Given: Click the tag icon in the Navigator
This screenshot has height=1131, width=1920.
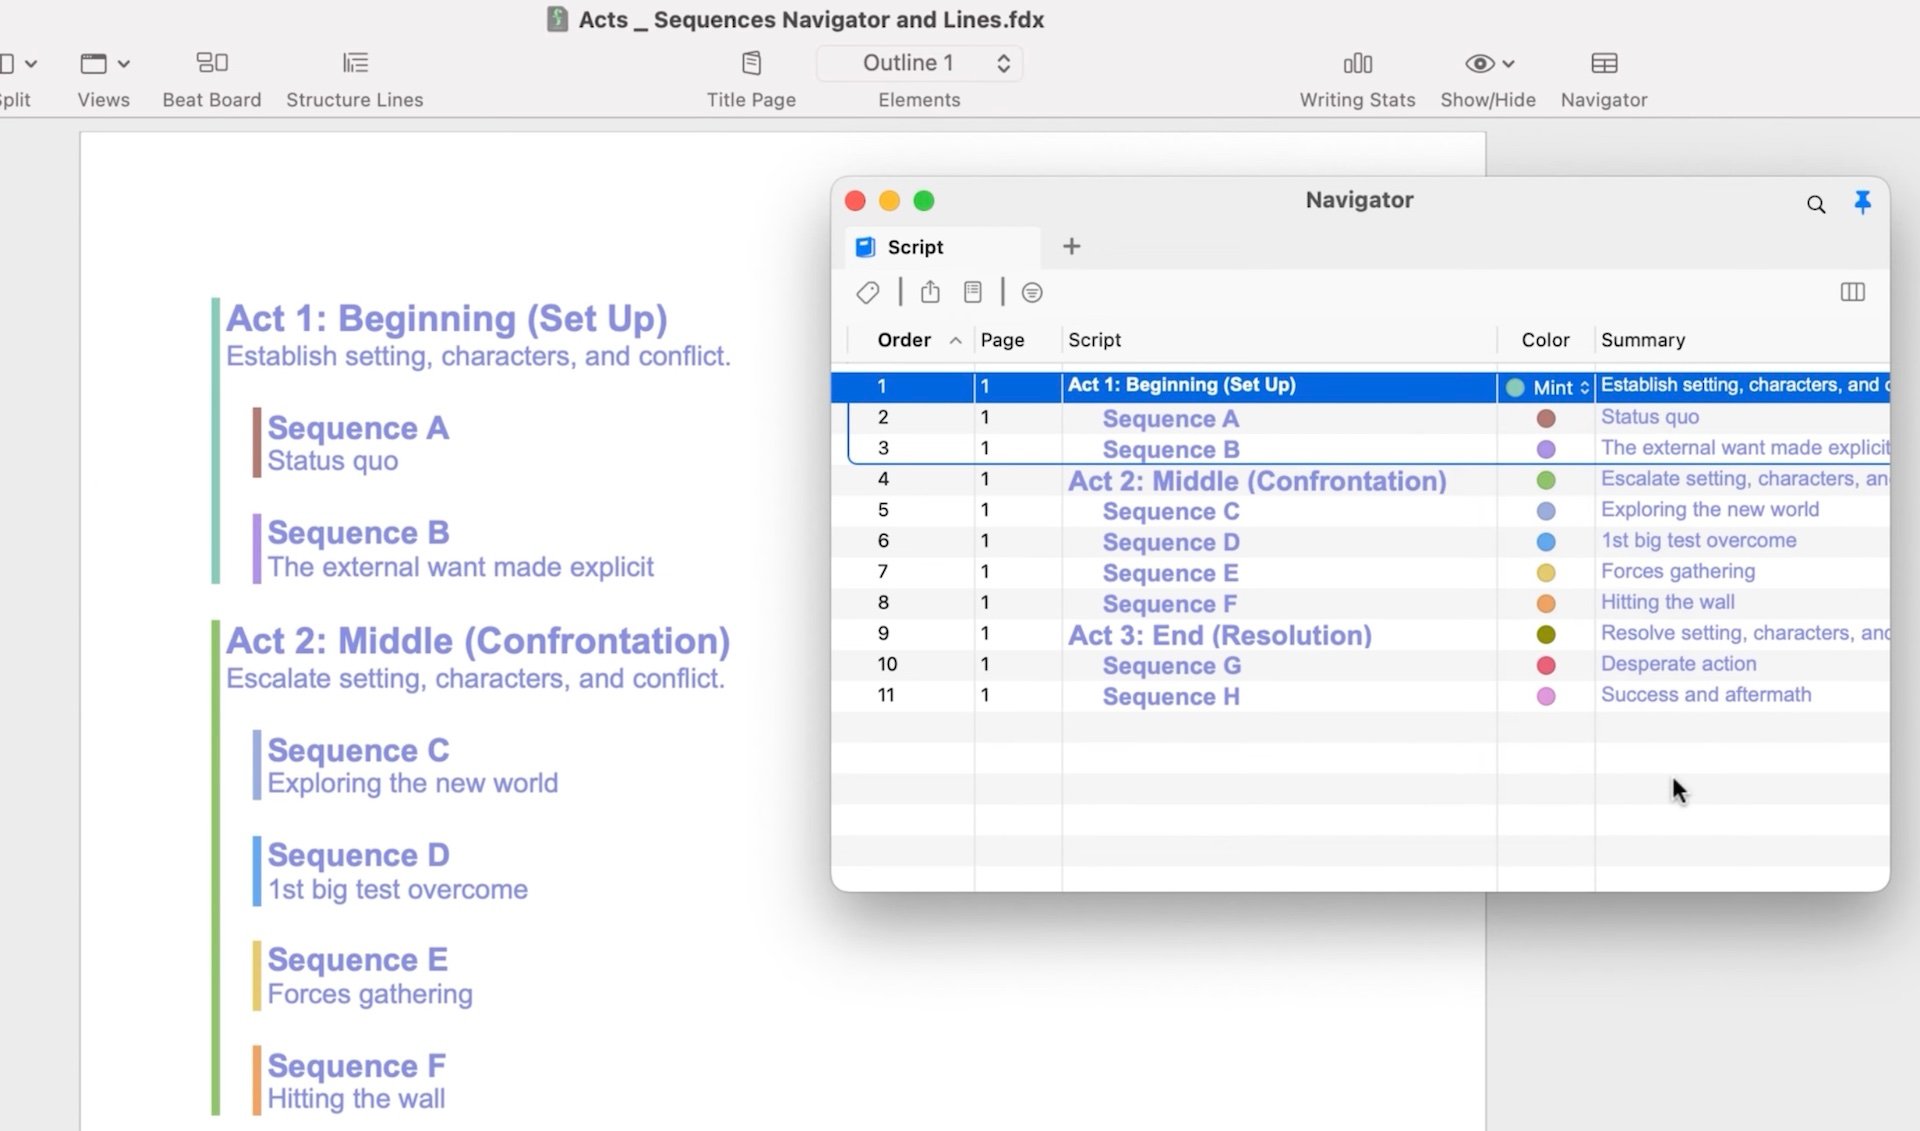Looking at the screenshot, I should coord(867,292).
